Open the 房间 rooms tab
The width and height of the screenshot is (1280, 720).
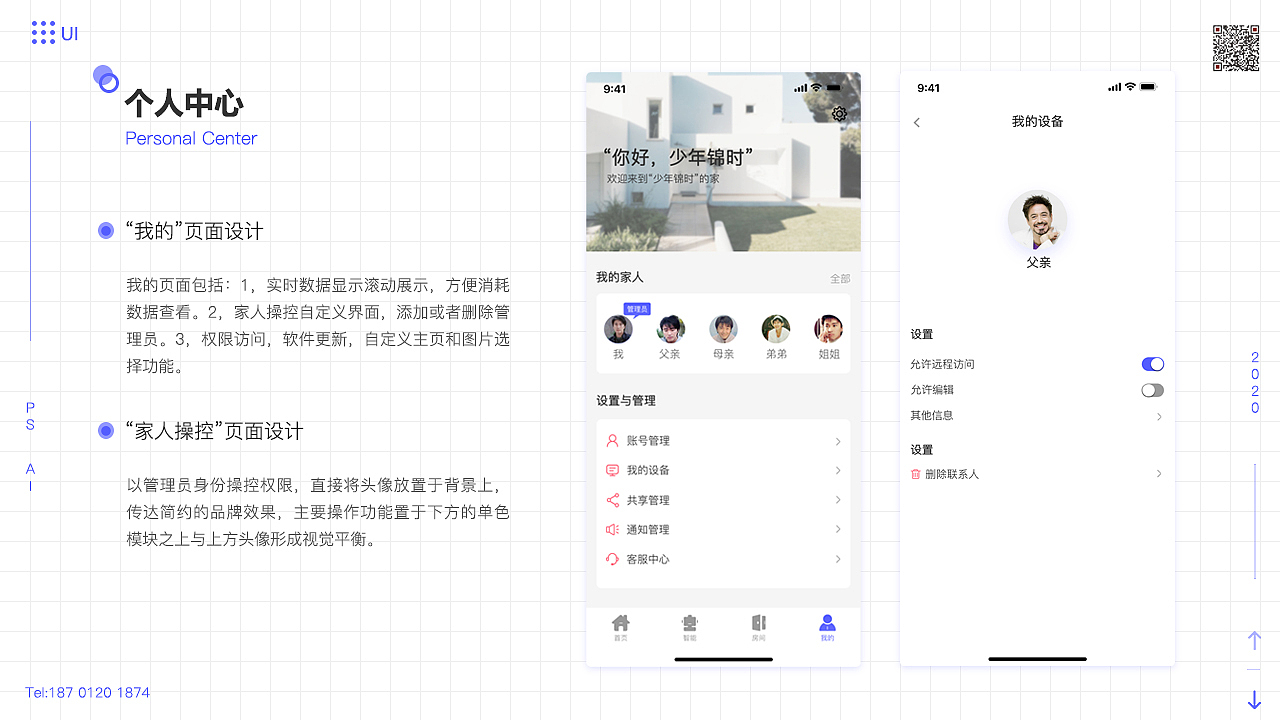758,628
